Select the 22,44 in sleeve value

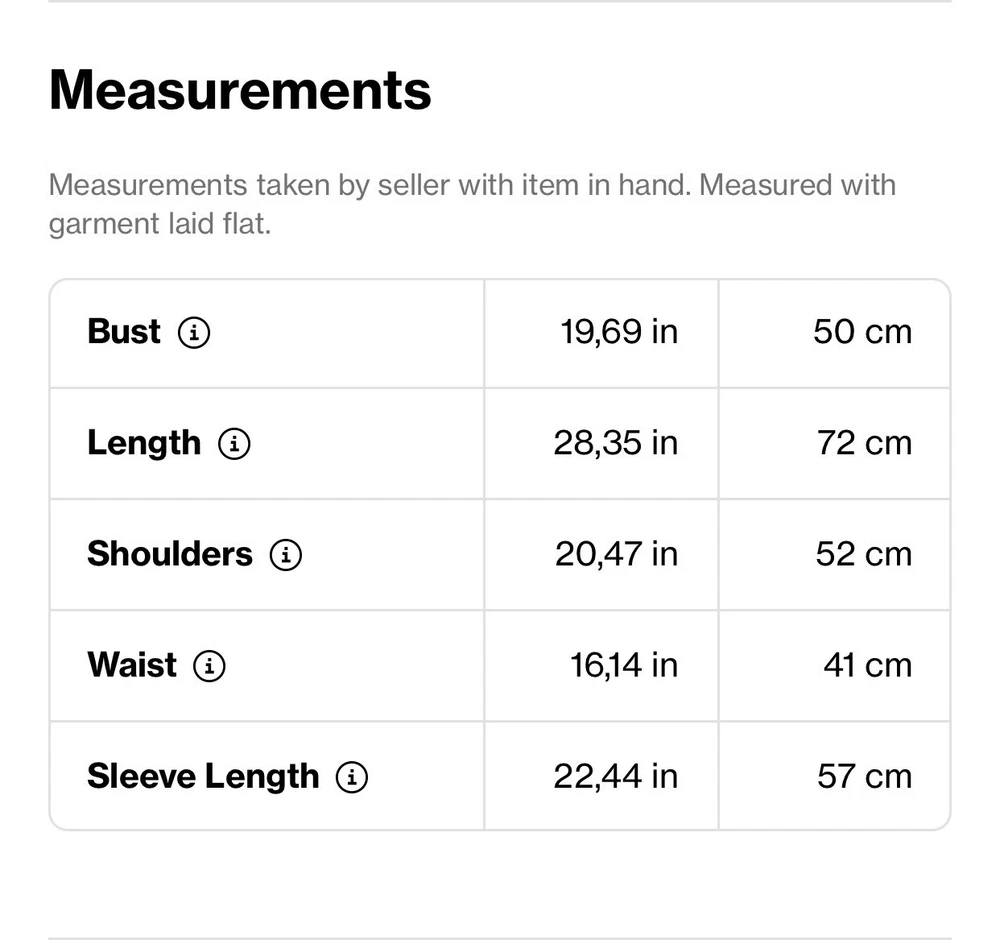[x=615, y=777]
